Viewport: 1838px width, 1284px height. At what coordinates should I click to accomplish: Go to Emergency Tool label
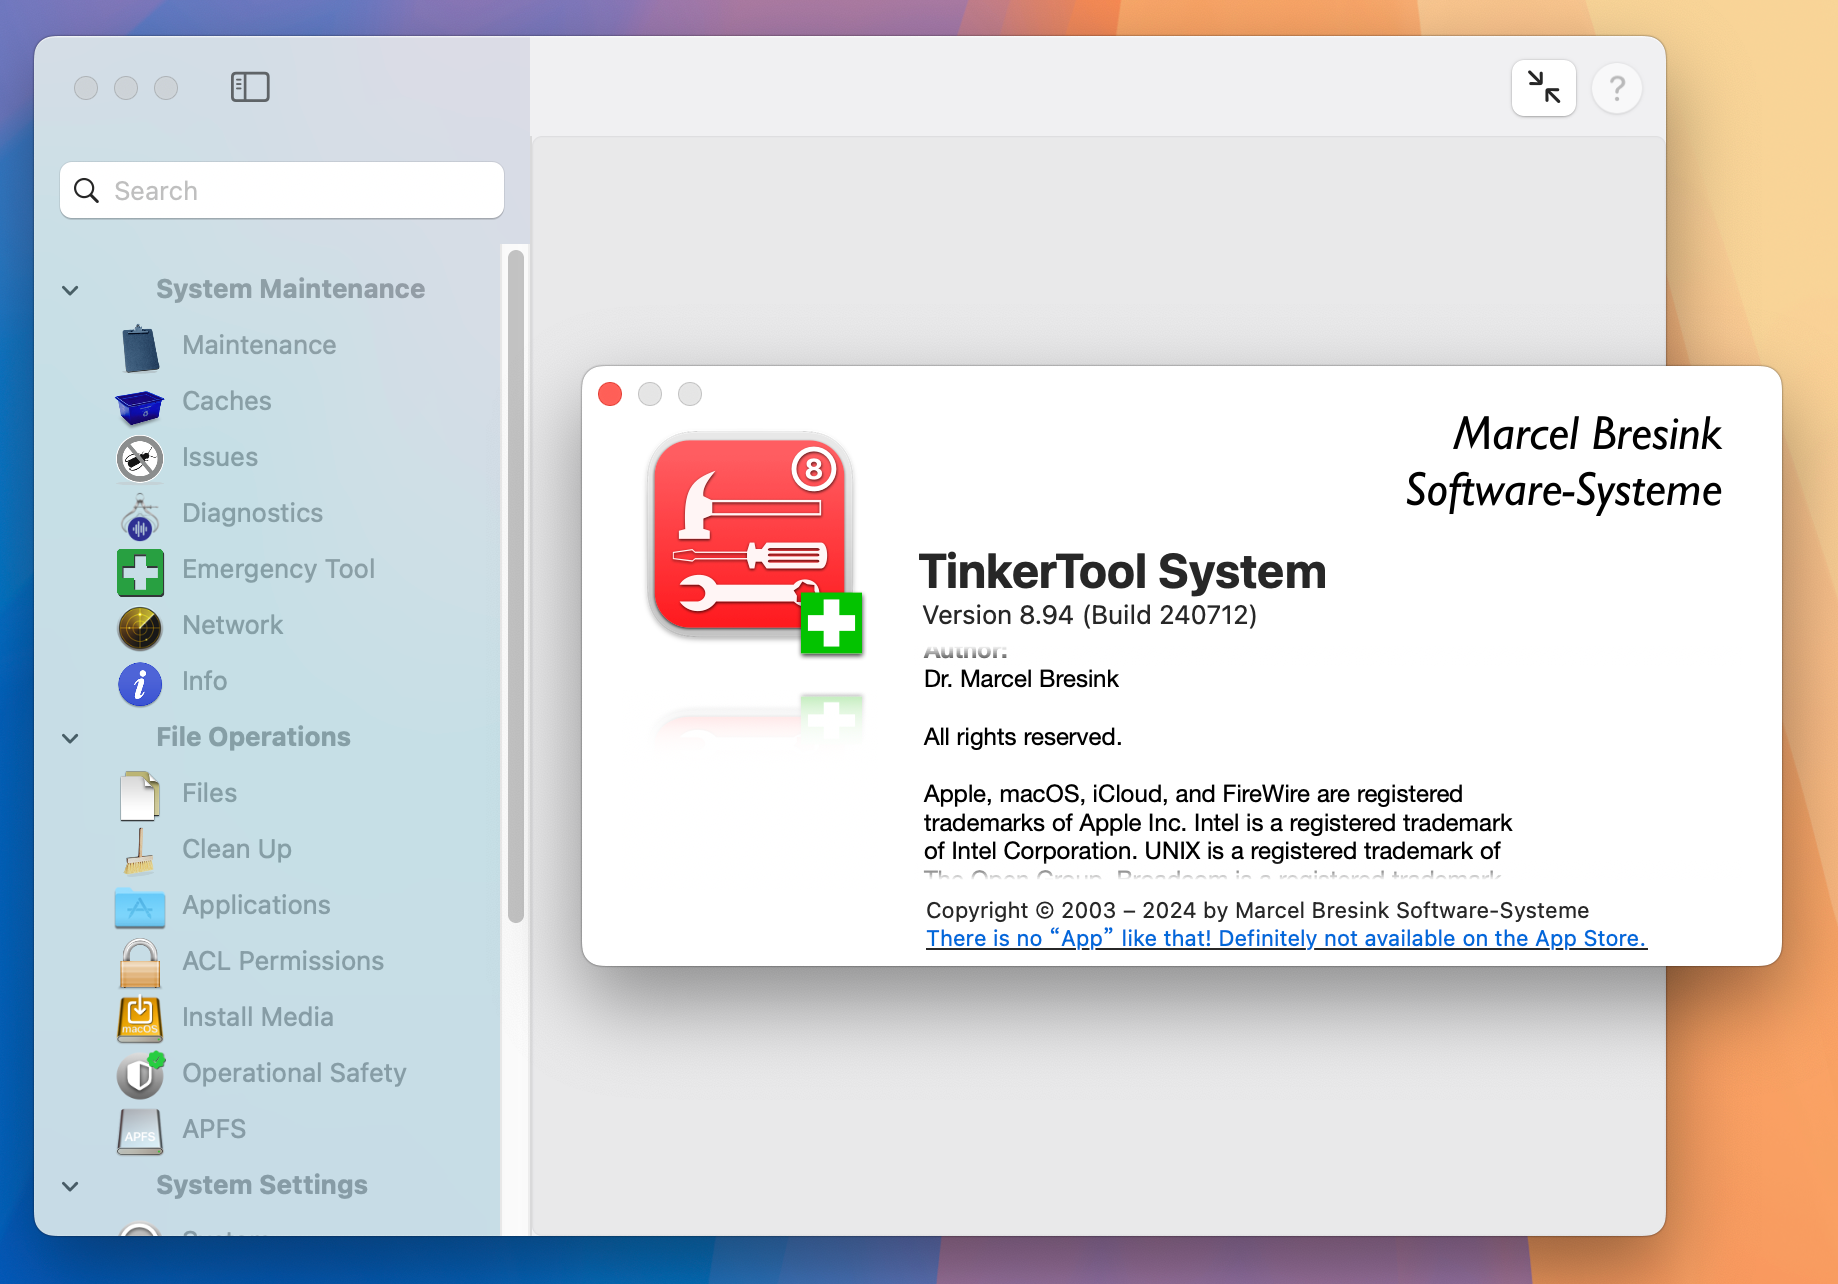point(278,569)
